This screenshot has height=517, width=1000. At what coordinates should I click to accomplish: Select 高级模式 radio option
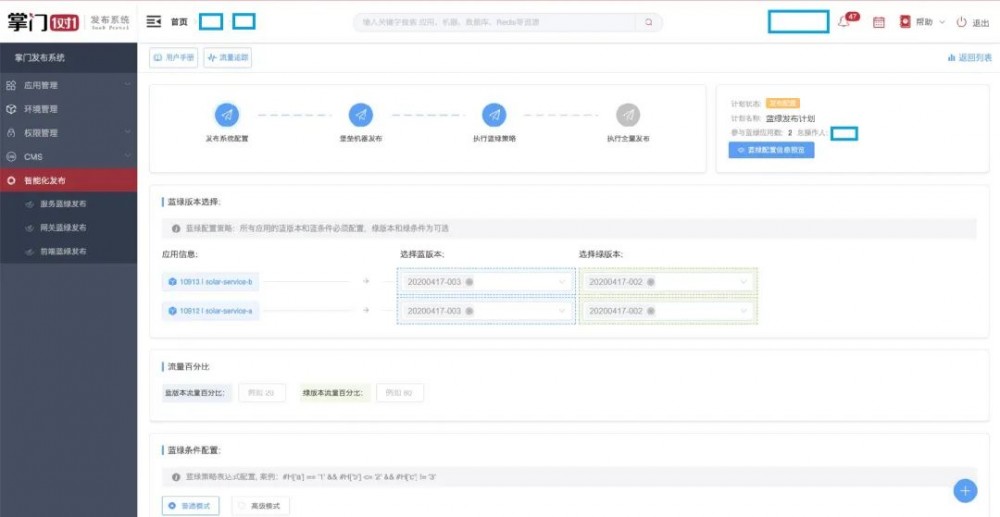pyautogui.click(x=260, y=506)
